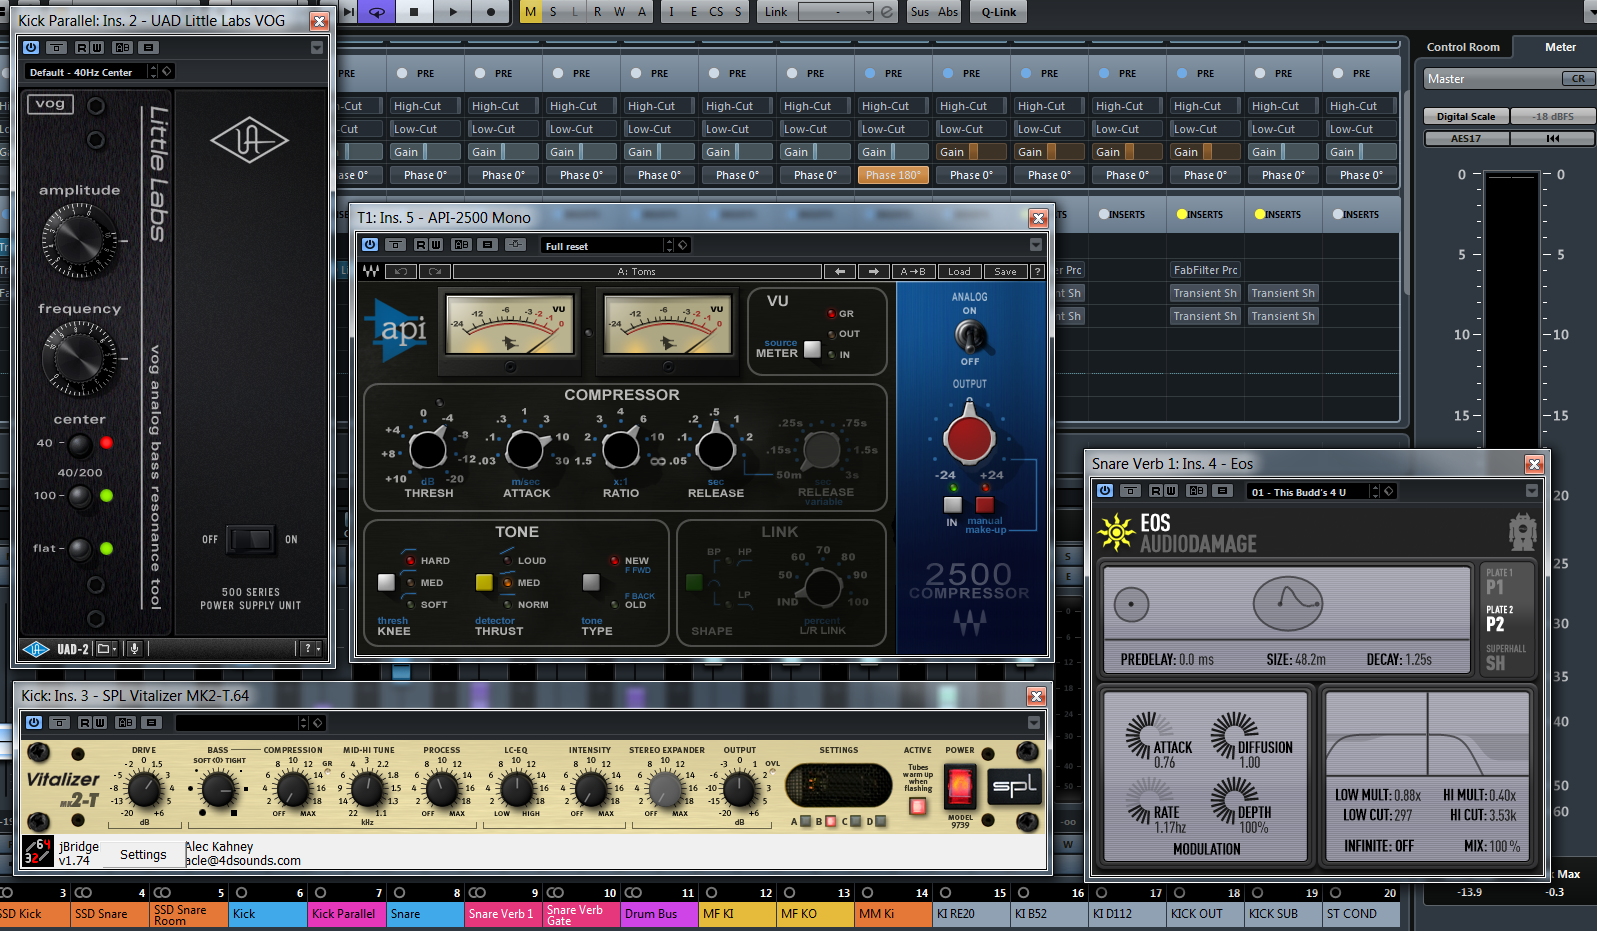Expand VOG window functions menu arrow
Image resolution: width=1597 pixels, height=931 pixels.
(317, 47)
